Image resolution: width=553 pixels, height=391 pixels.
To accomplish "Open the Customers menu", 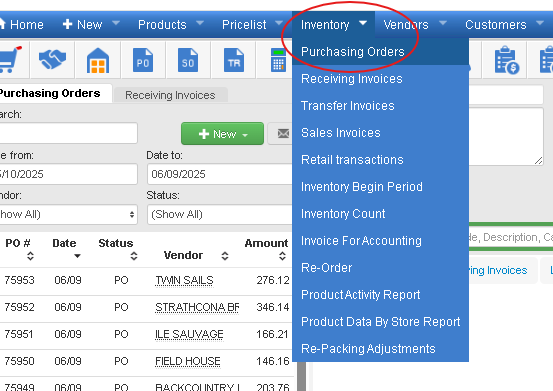I will click(x=504, y=25).
